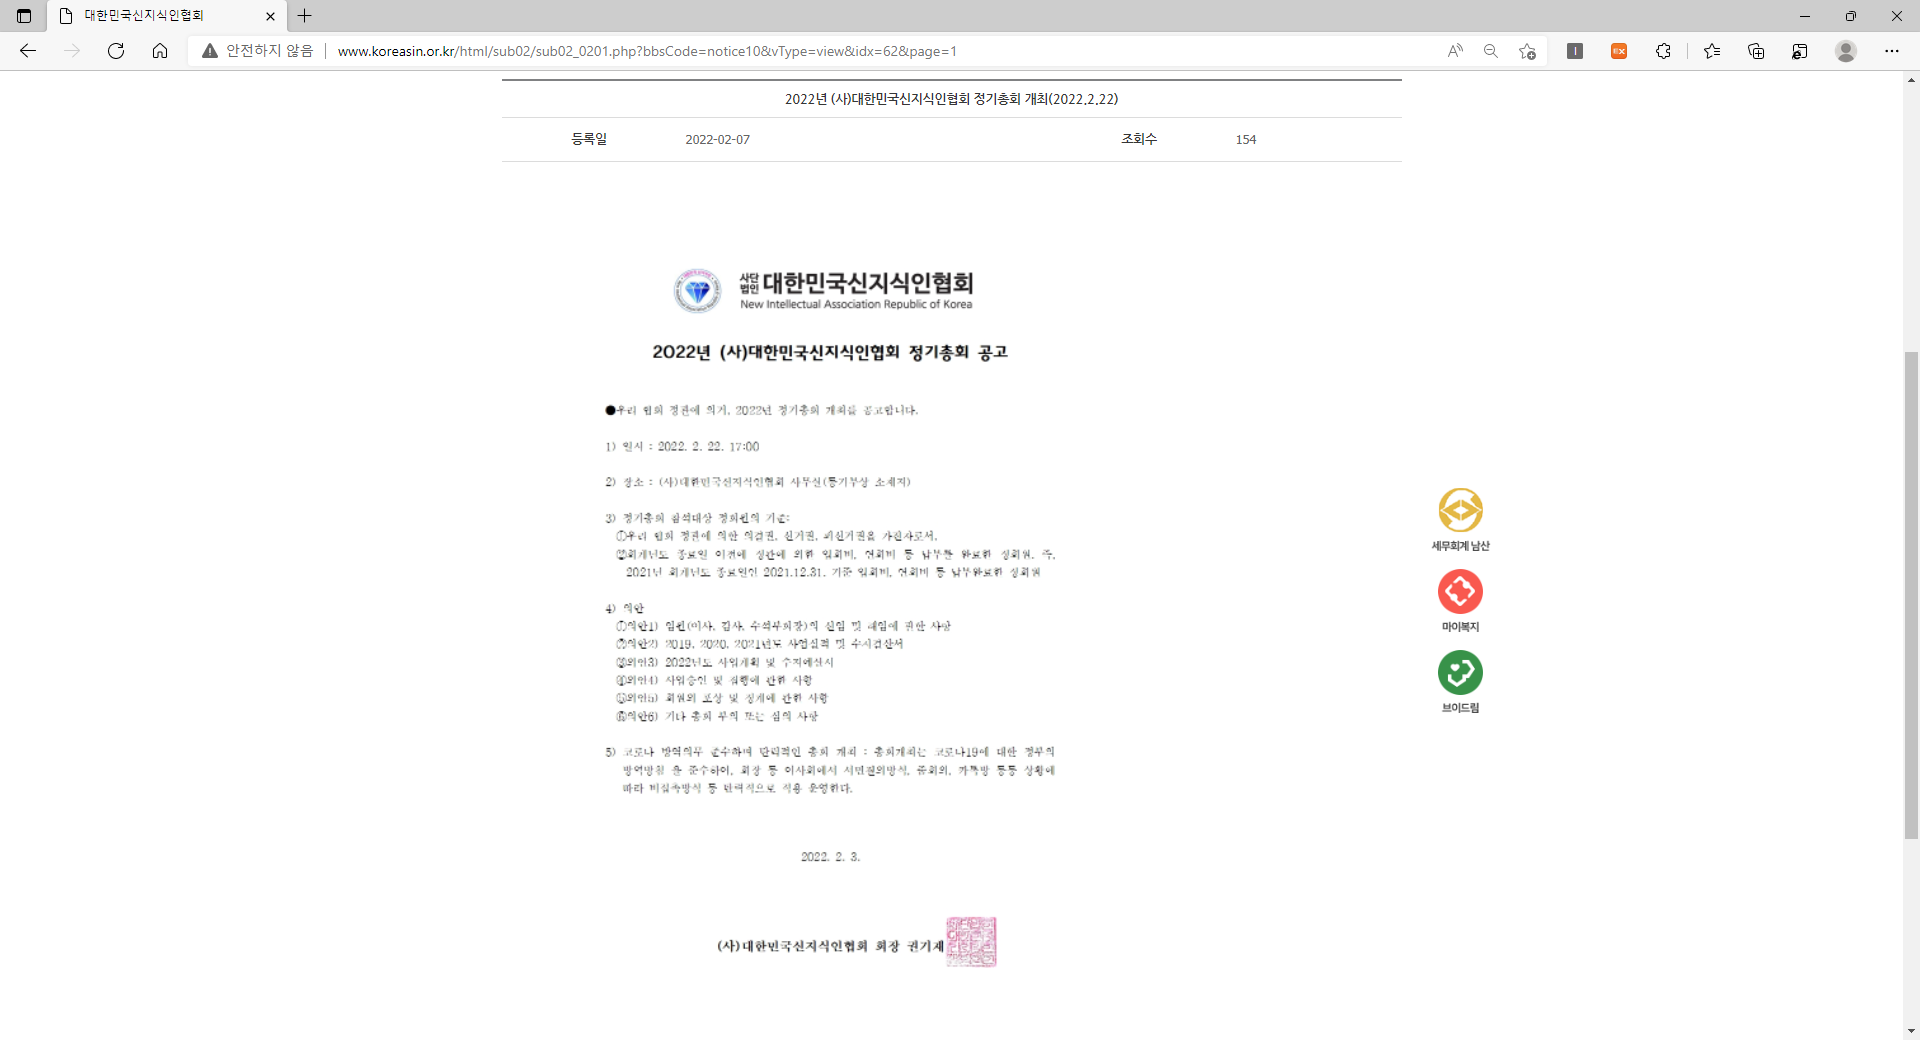Screen dimensions: 1920x1040
Task: Open a new browser tab
Action: [x=305, y=16]
